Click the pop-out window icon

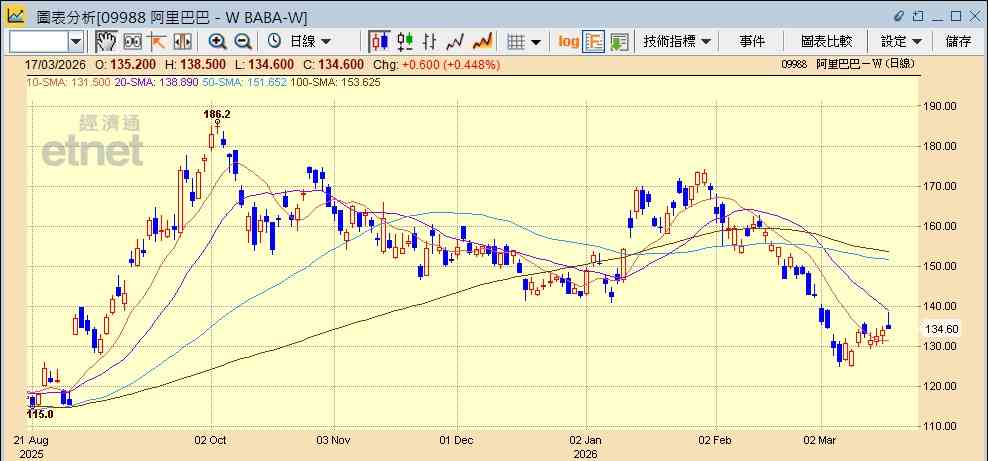pos(919,16)
